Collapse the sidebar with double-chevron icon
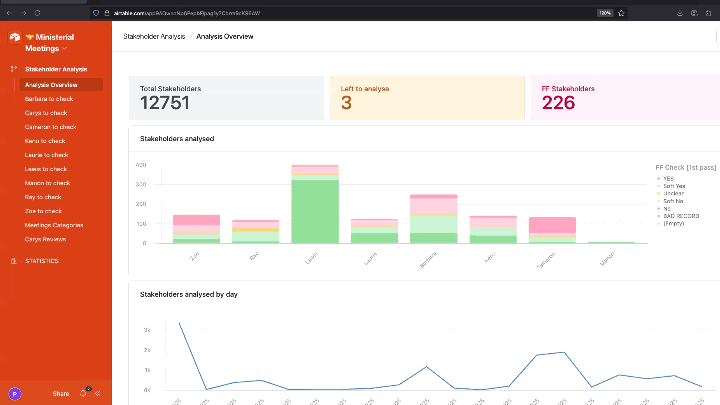 [x=98, y=394]
